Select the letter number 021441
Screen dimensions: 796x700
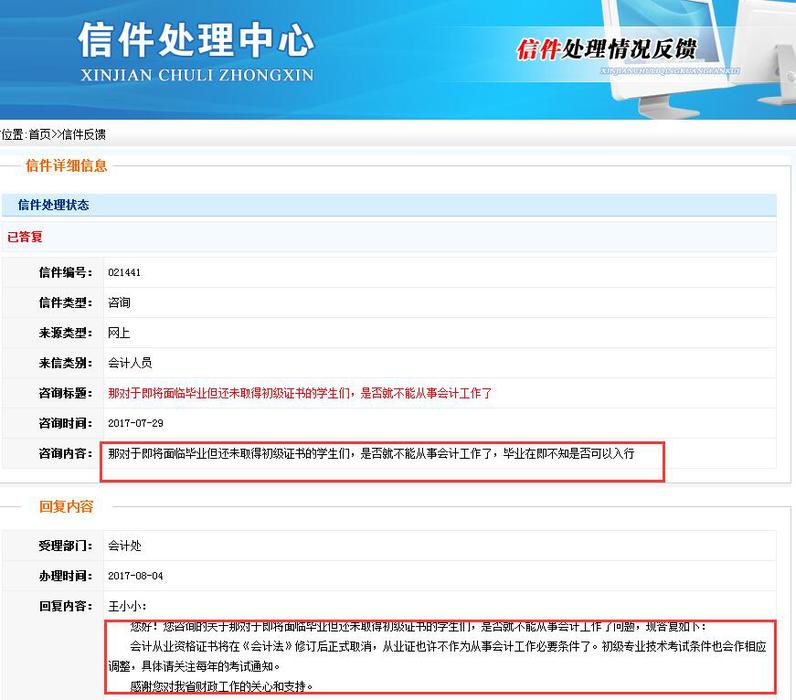(124, 272)
